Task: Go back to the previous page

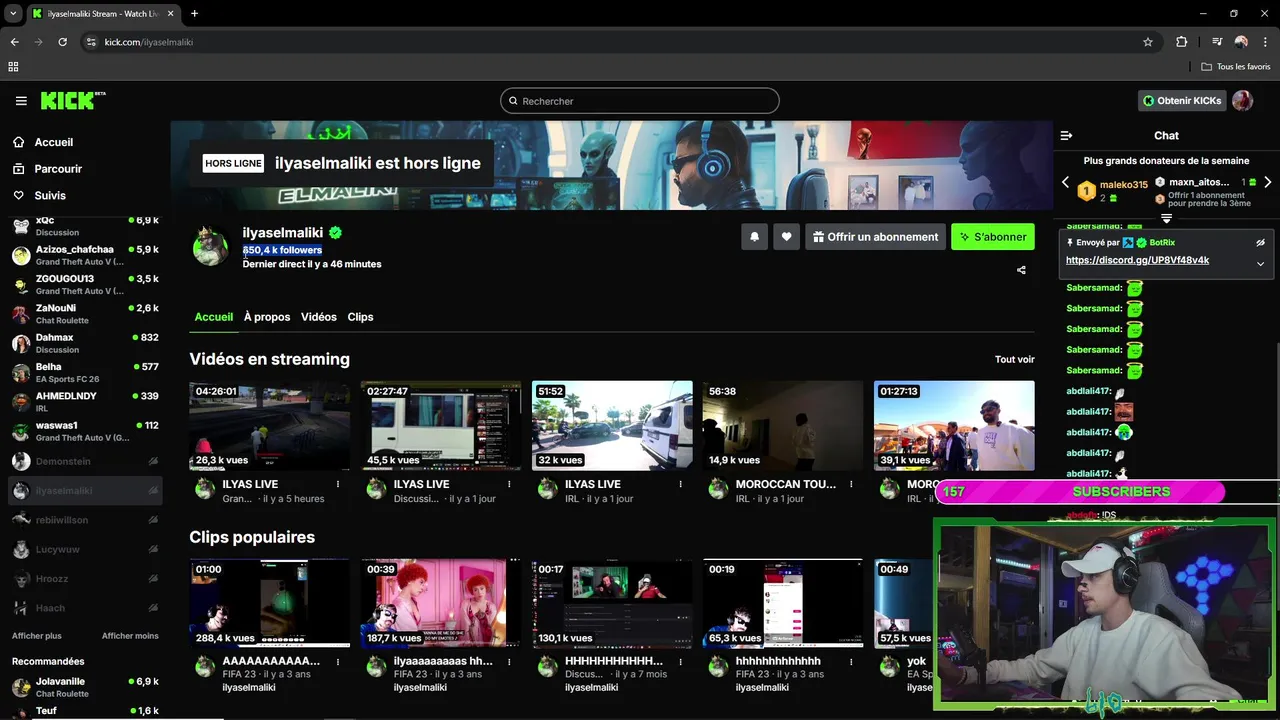Action: (x=14, y=42)
